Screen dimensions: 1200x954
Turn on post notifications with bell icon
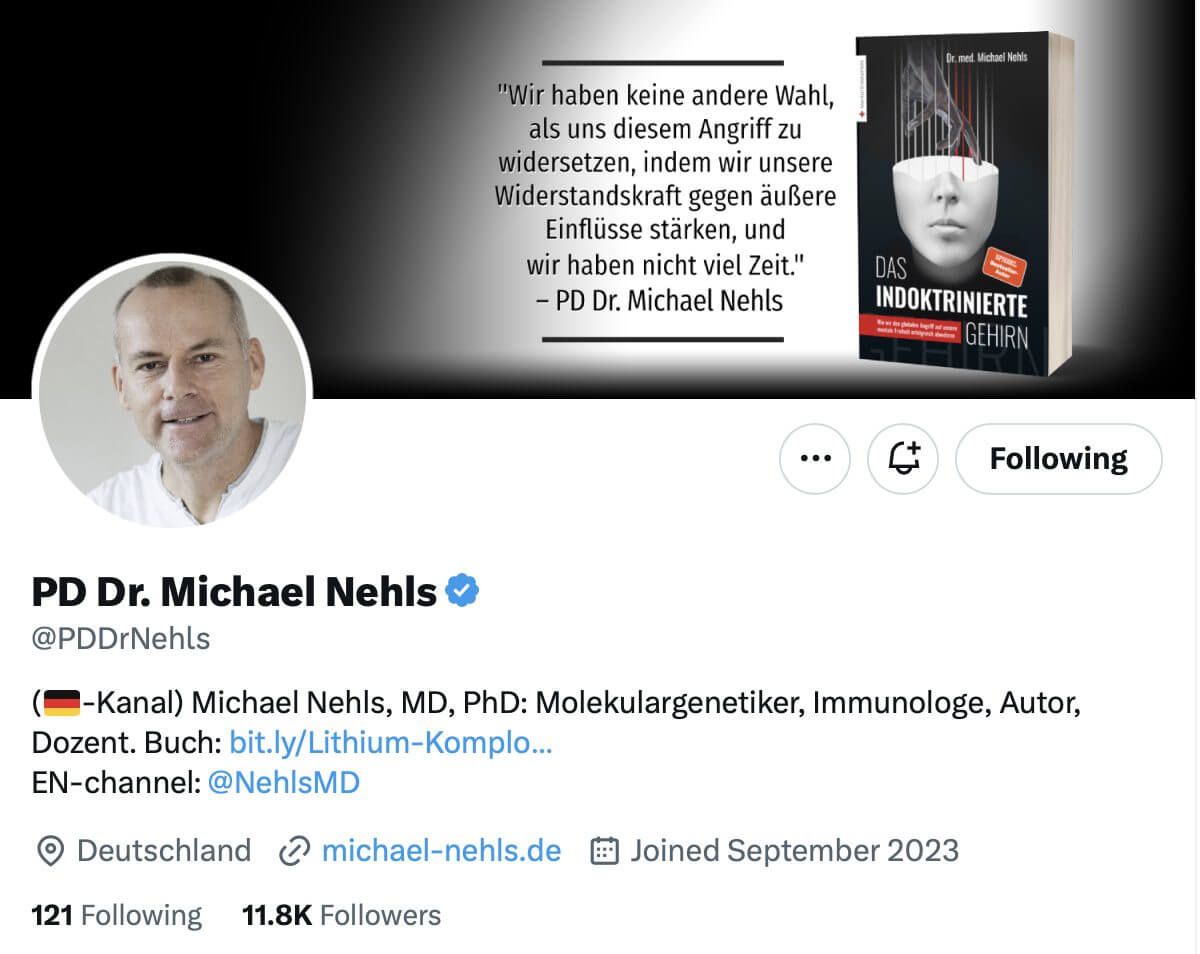pyautogui.click(x=903, y=459)
